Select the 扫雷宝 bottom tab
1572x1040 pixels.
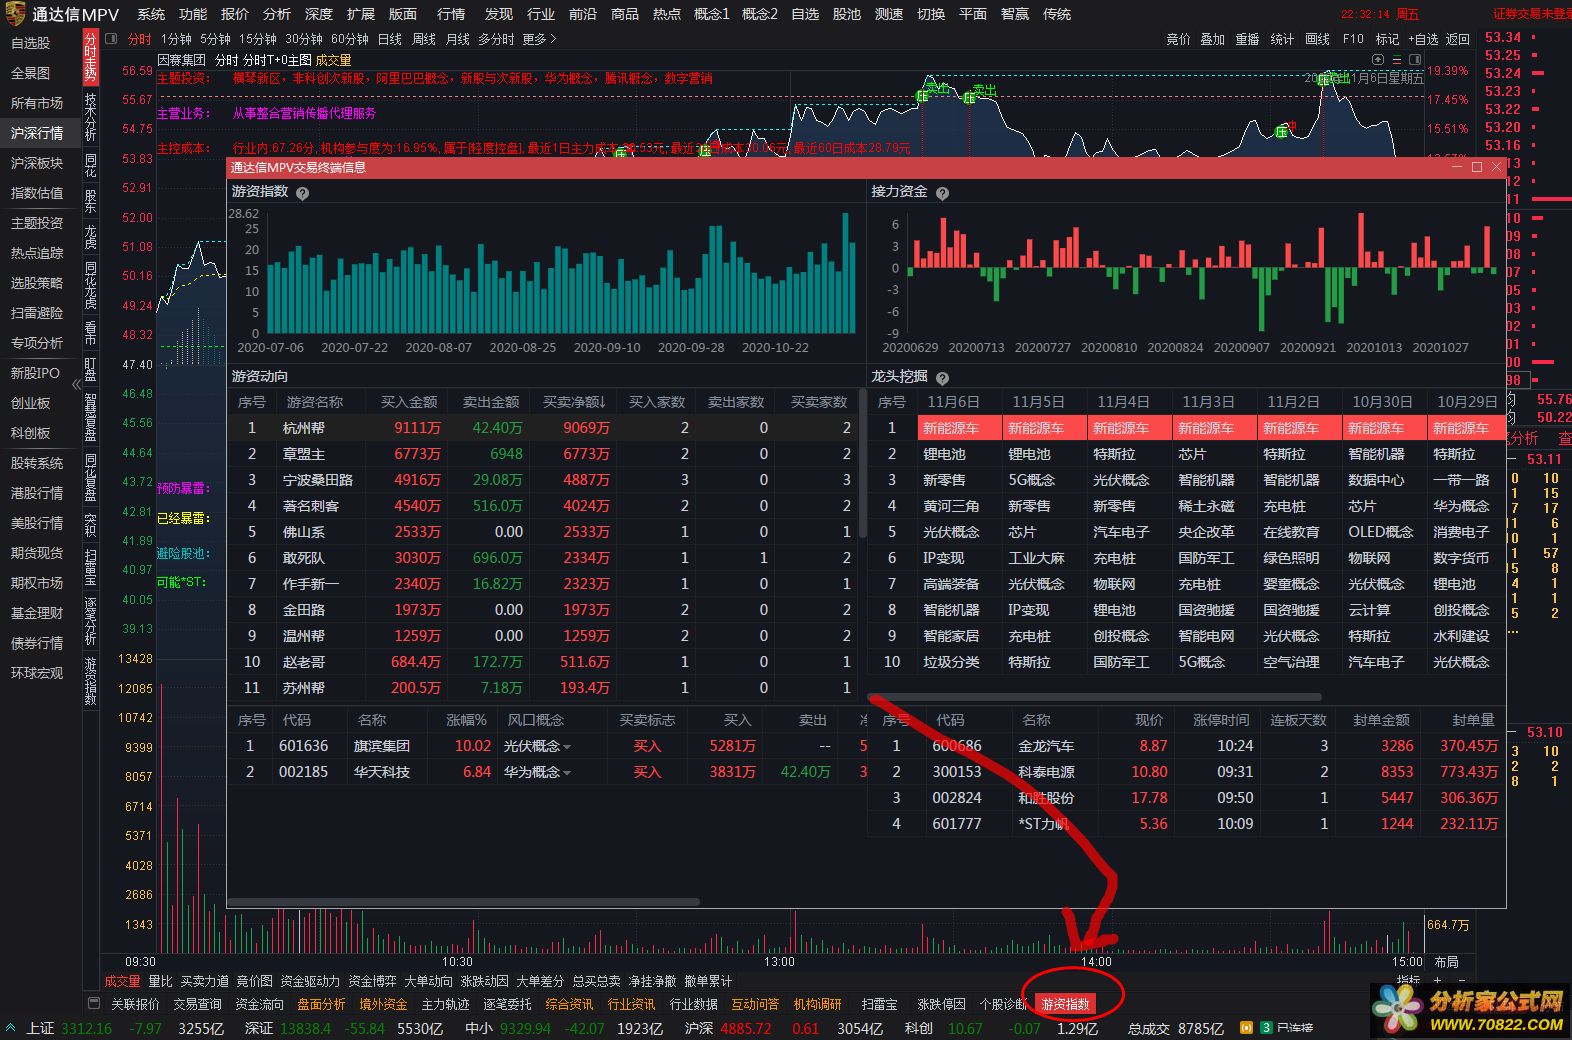(879, 1004)
